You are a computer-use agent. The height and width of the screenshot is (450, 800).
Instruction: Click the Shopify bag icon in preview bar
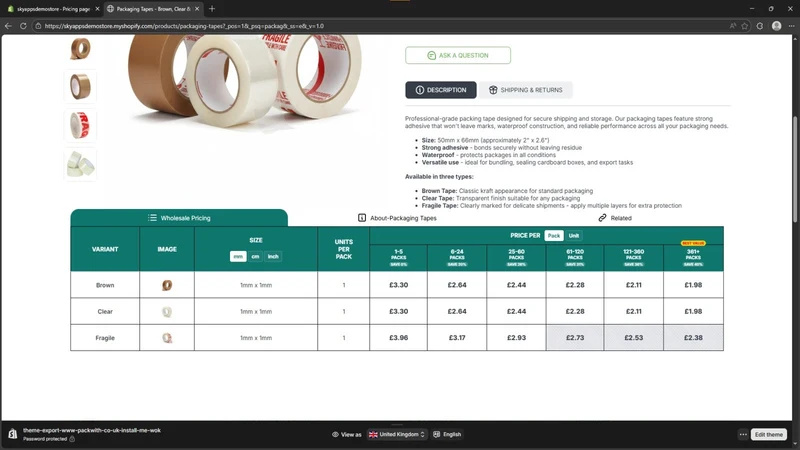tap(13, 434)
